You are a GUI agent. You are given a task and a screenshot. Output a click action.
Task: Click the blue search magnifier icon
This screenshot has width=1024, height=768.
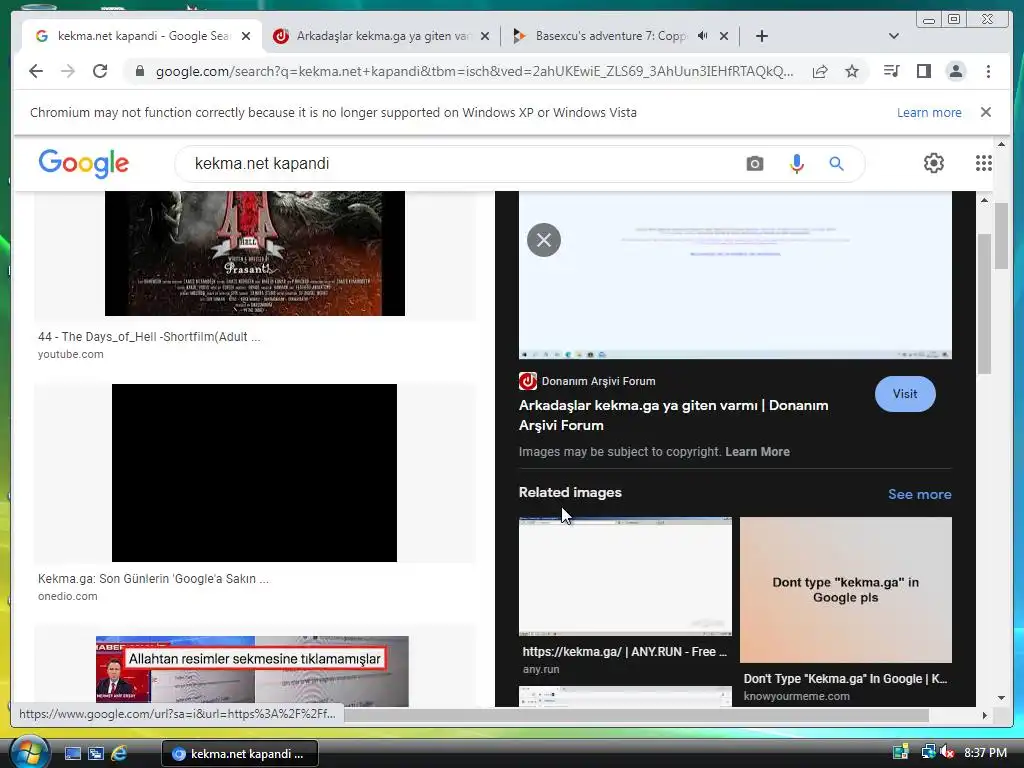coord(837,163)
